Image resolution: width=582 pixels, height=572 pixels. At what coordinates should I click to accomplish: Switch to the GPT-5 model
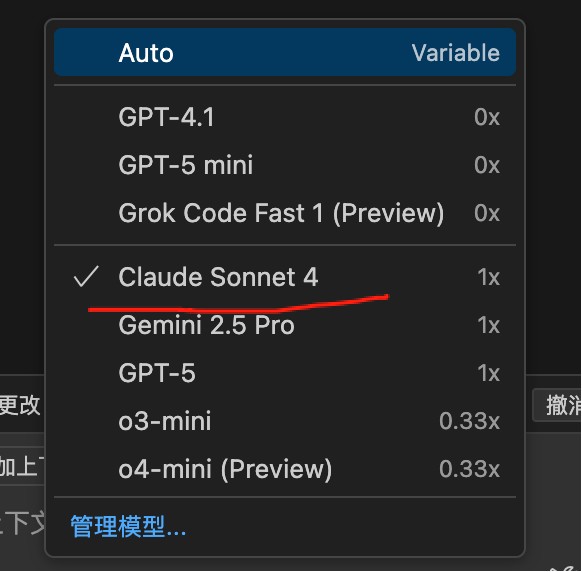(x=285, y=373)
